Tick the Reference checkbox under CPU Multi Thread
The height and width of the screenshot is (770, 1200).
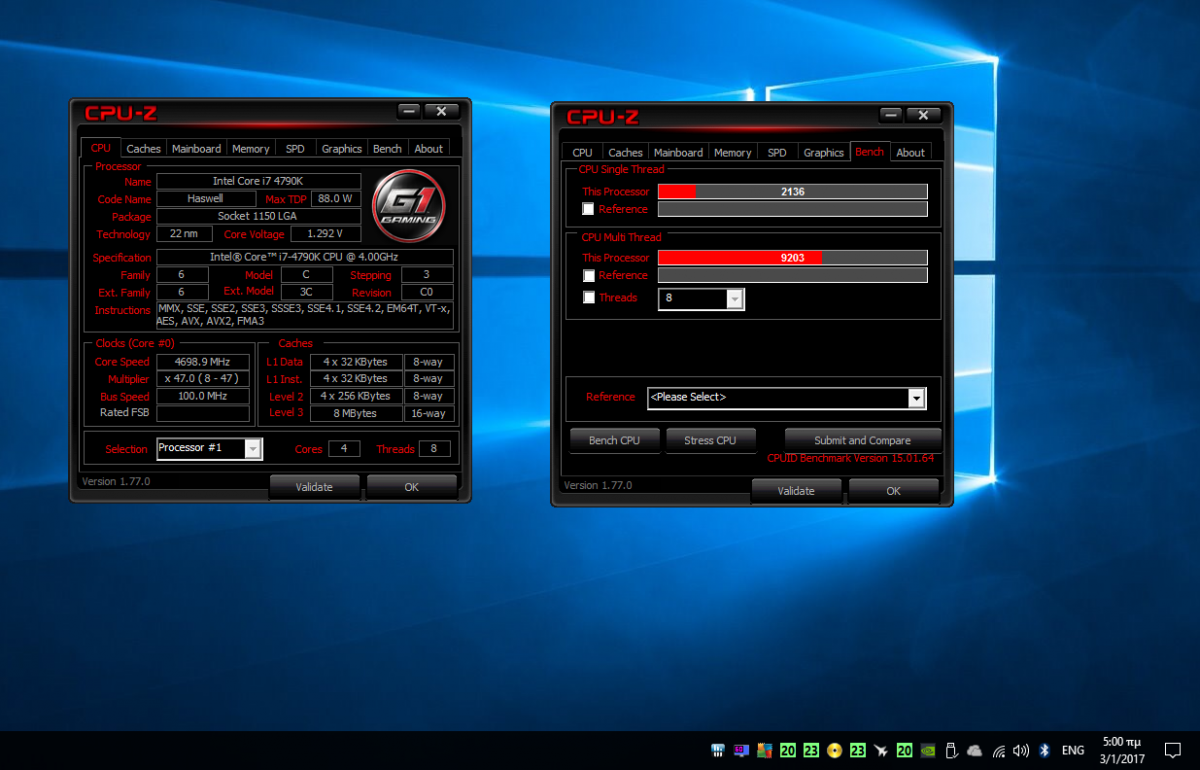[x=588, y=275]
